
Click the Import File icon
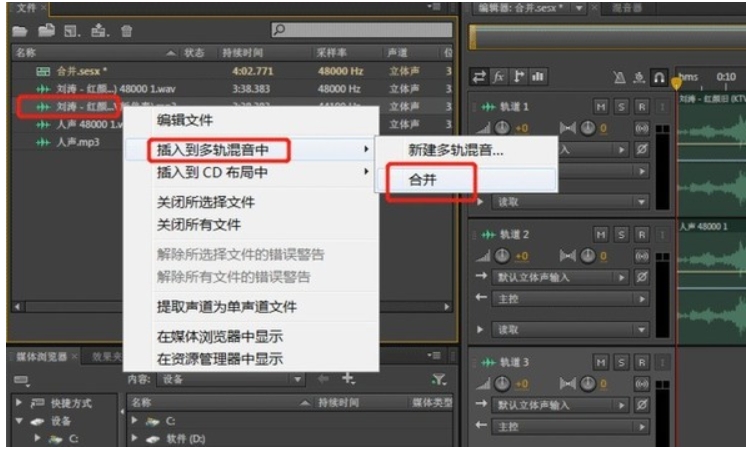pos(46,31)
